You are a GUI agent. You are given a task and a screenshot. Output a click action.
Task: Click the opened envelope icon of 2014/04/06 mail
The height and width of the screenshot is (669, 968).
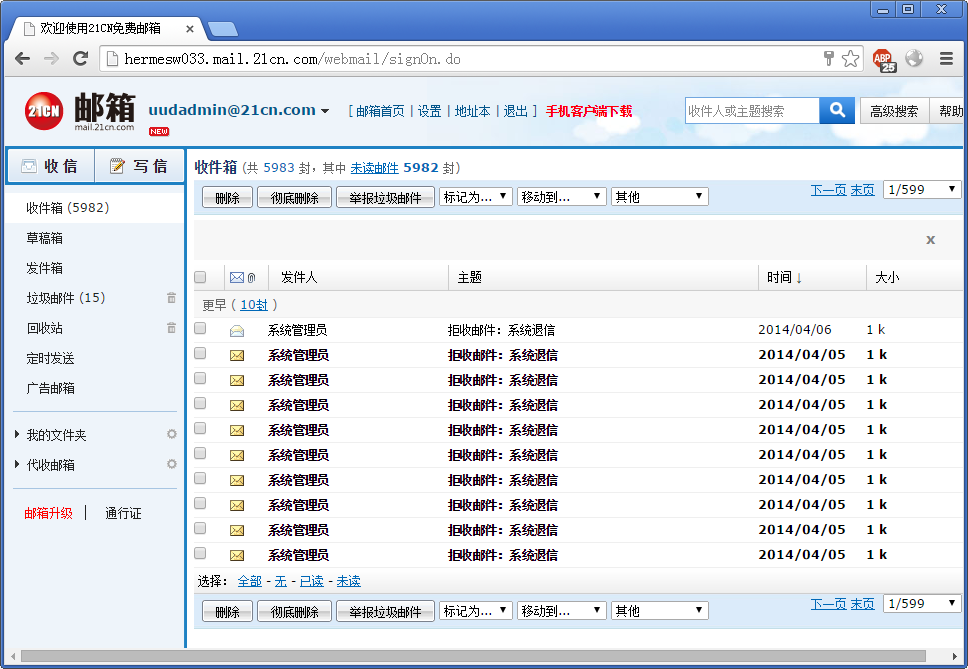[x=237, y=331]
